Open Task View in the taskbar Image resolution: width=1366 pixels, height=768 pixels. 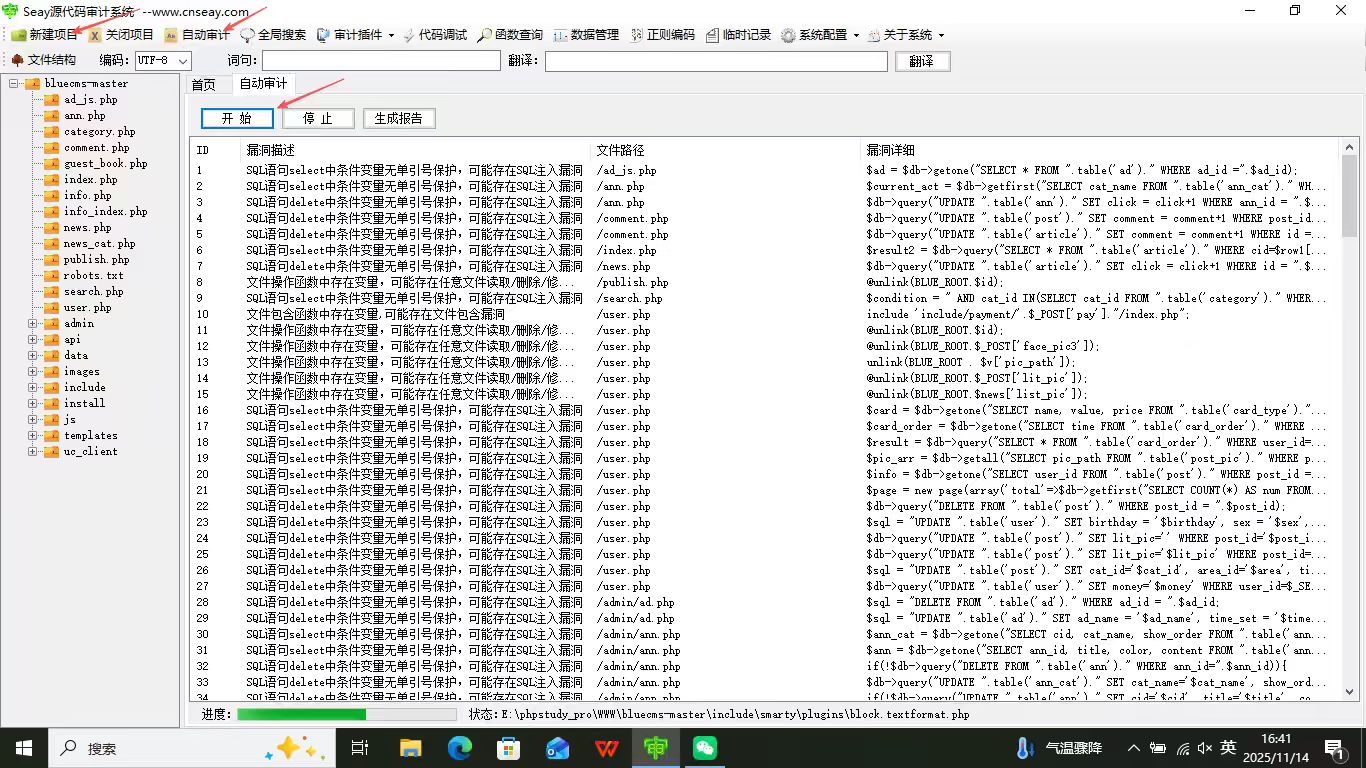click(x=361, y=748)
